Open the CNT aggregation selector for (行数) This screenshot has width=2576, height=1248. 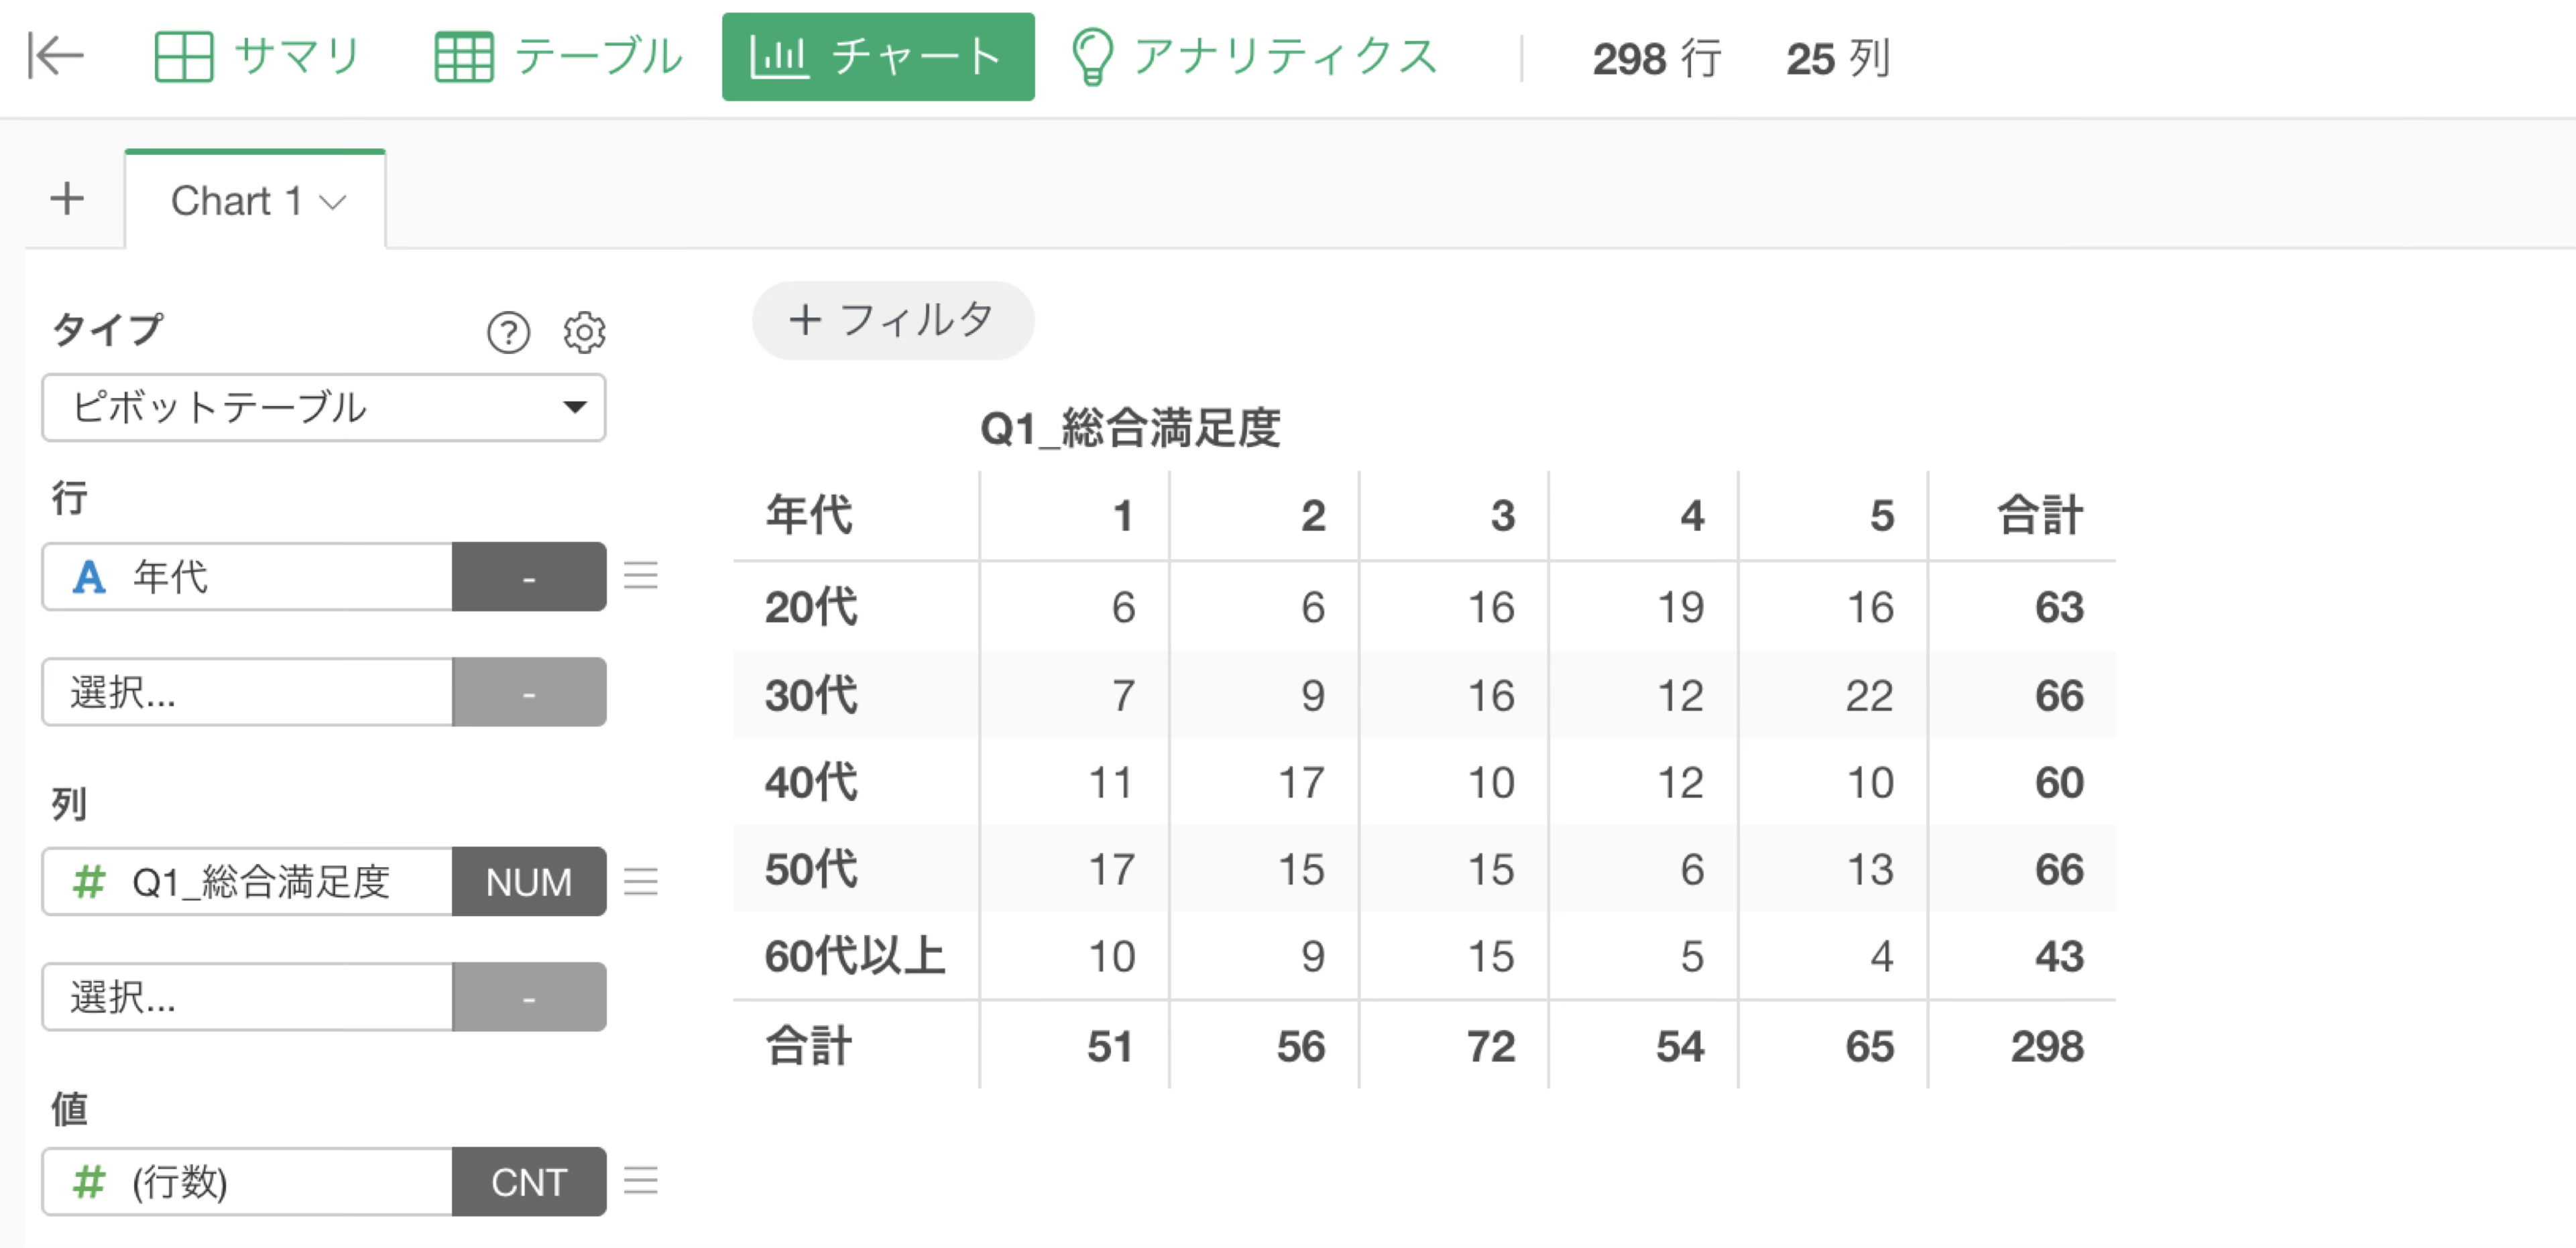[529, 1181]
